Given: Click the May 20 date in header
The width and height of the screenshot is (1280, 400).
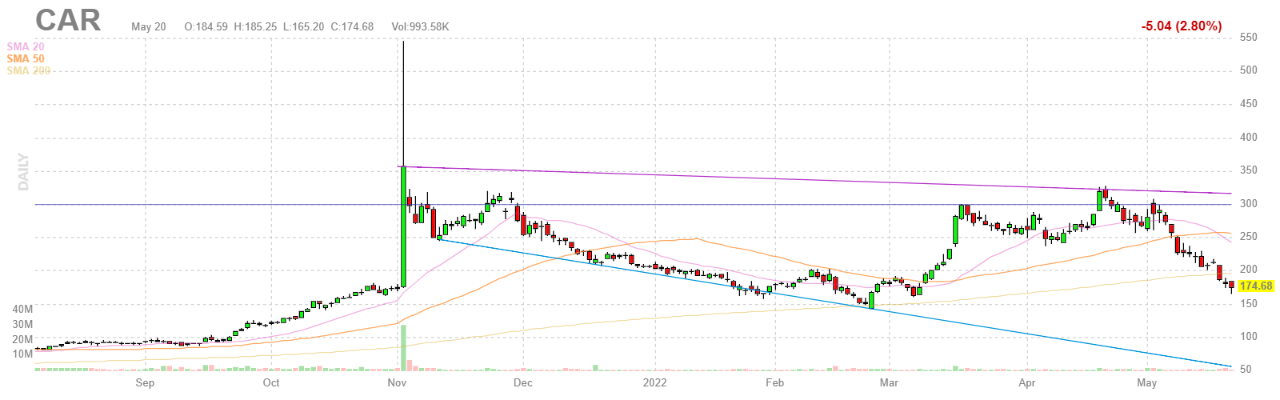Looking at the screenshot, I should (x=148, y=26).
